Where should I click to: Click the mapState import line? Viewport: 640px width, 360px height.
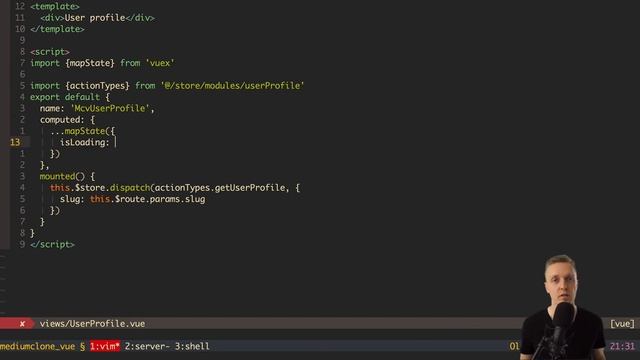pyautogui.click(x=102, y=63)
